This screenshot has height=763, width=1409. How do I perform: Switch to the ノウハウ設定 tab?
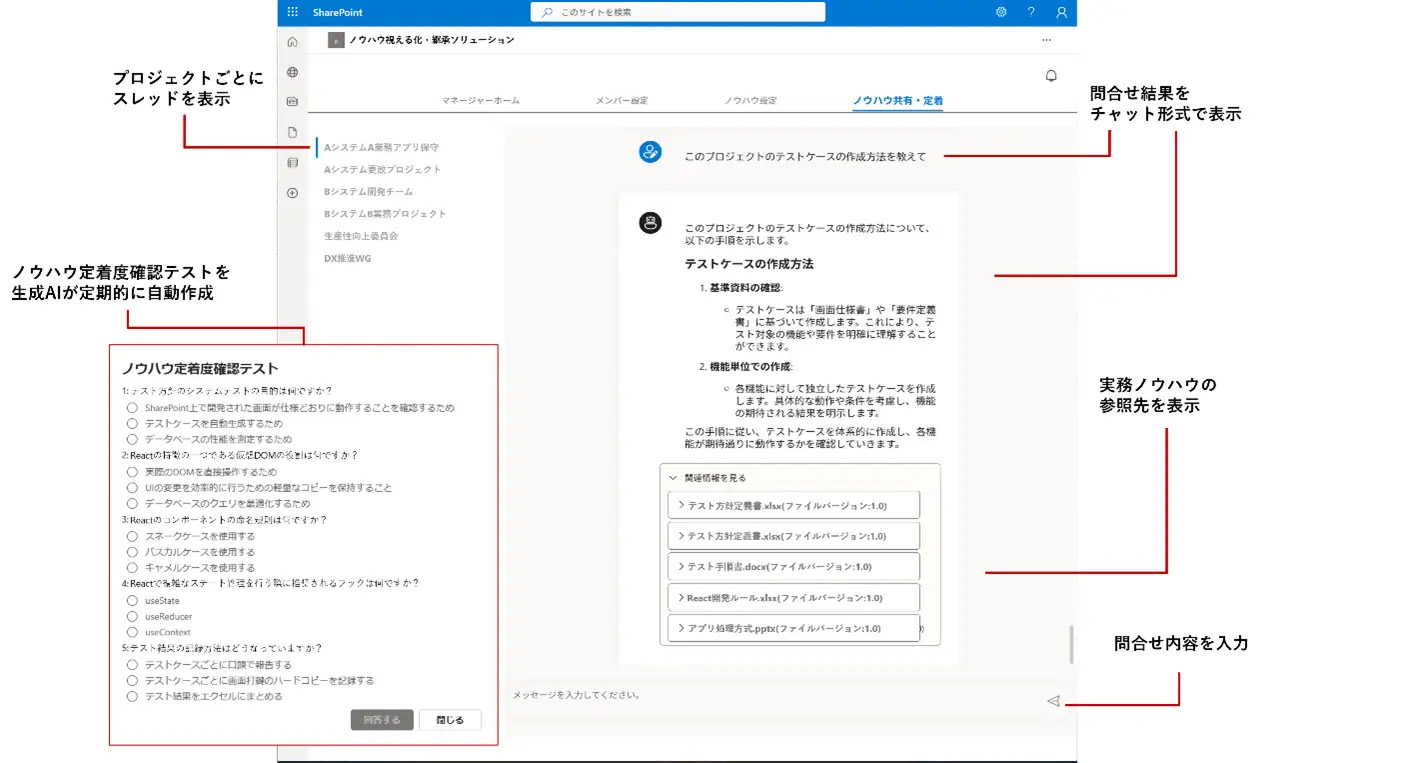click(x=751, y=101)
